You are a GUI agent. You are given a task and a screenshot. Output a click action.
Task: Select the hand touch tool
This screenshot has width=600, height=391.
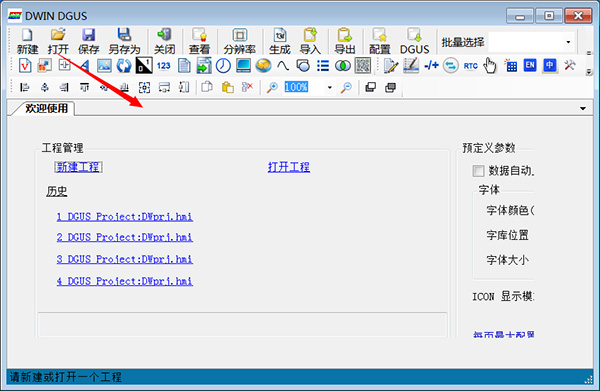pyautogui.click(x=490, y=65)
